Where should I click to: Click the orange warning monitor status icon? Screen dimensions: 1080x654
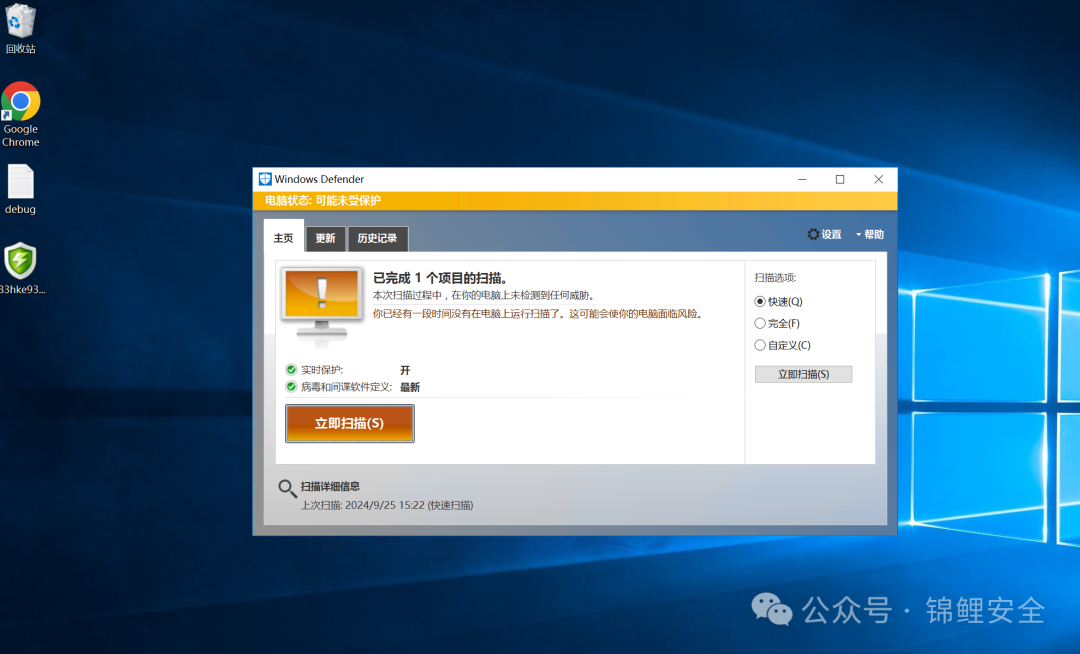(x=322, y=304)
